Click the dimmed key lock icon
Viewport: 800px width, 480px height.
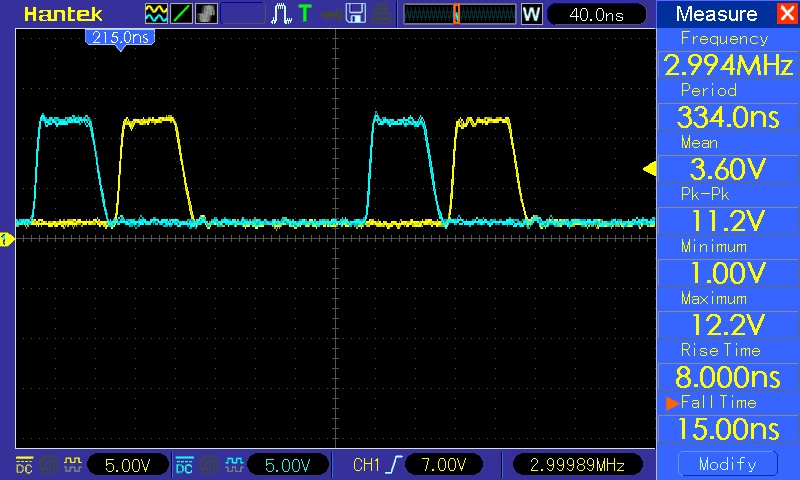pyautogui.click(x=332, y=14)
